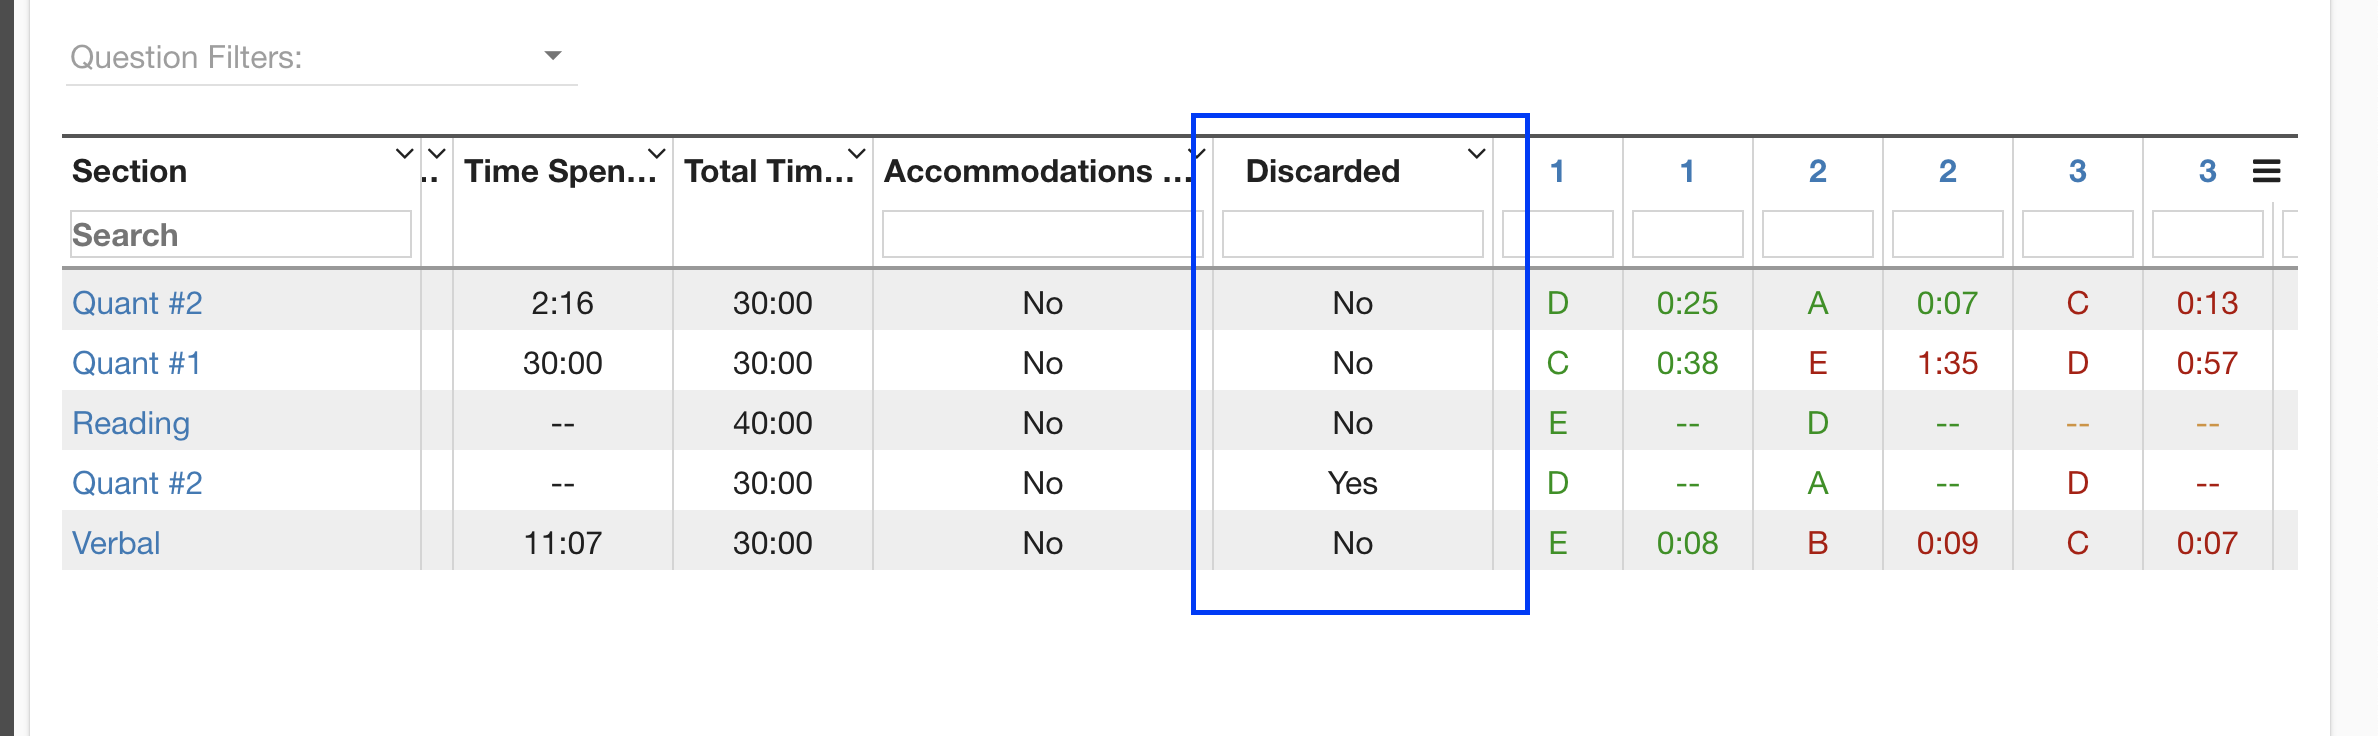Click the first question 2 column header
This screenshot has height=736, width=2378.
tap(1817, 171)
